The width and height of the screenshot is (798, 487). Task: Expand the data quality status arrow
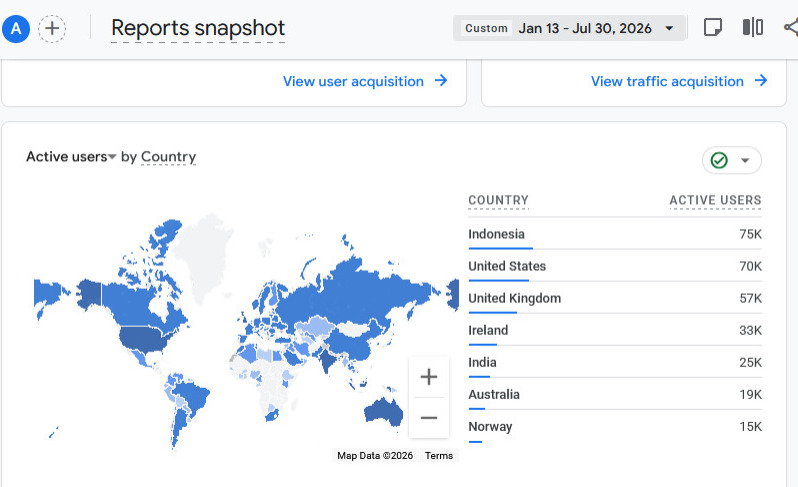(x=745, y=160)
